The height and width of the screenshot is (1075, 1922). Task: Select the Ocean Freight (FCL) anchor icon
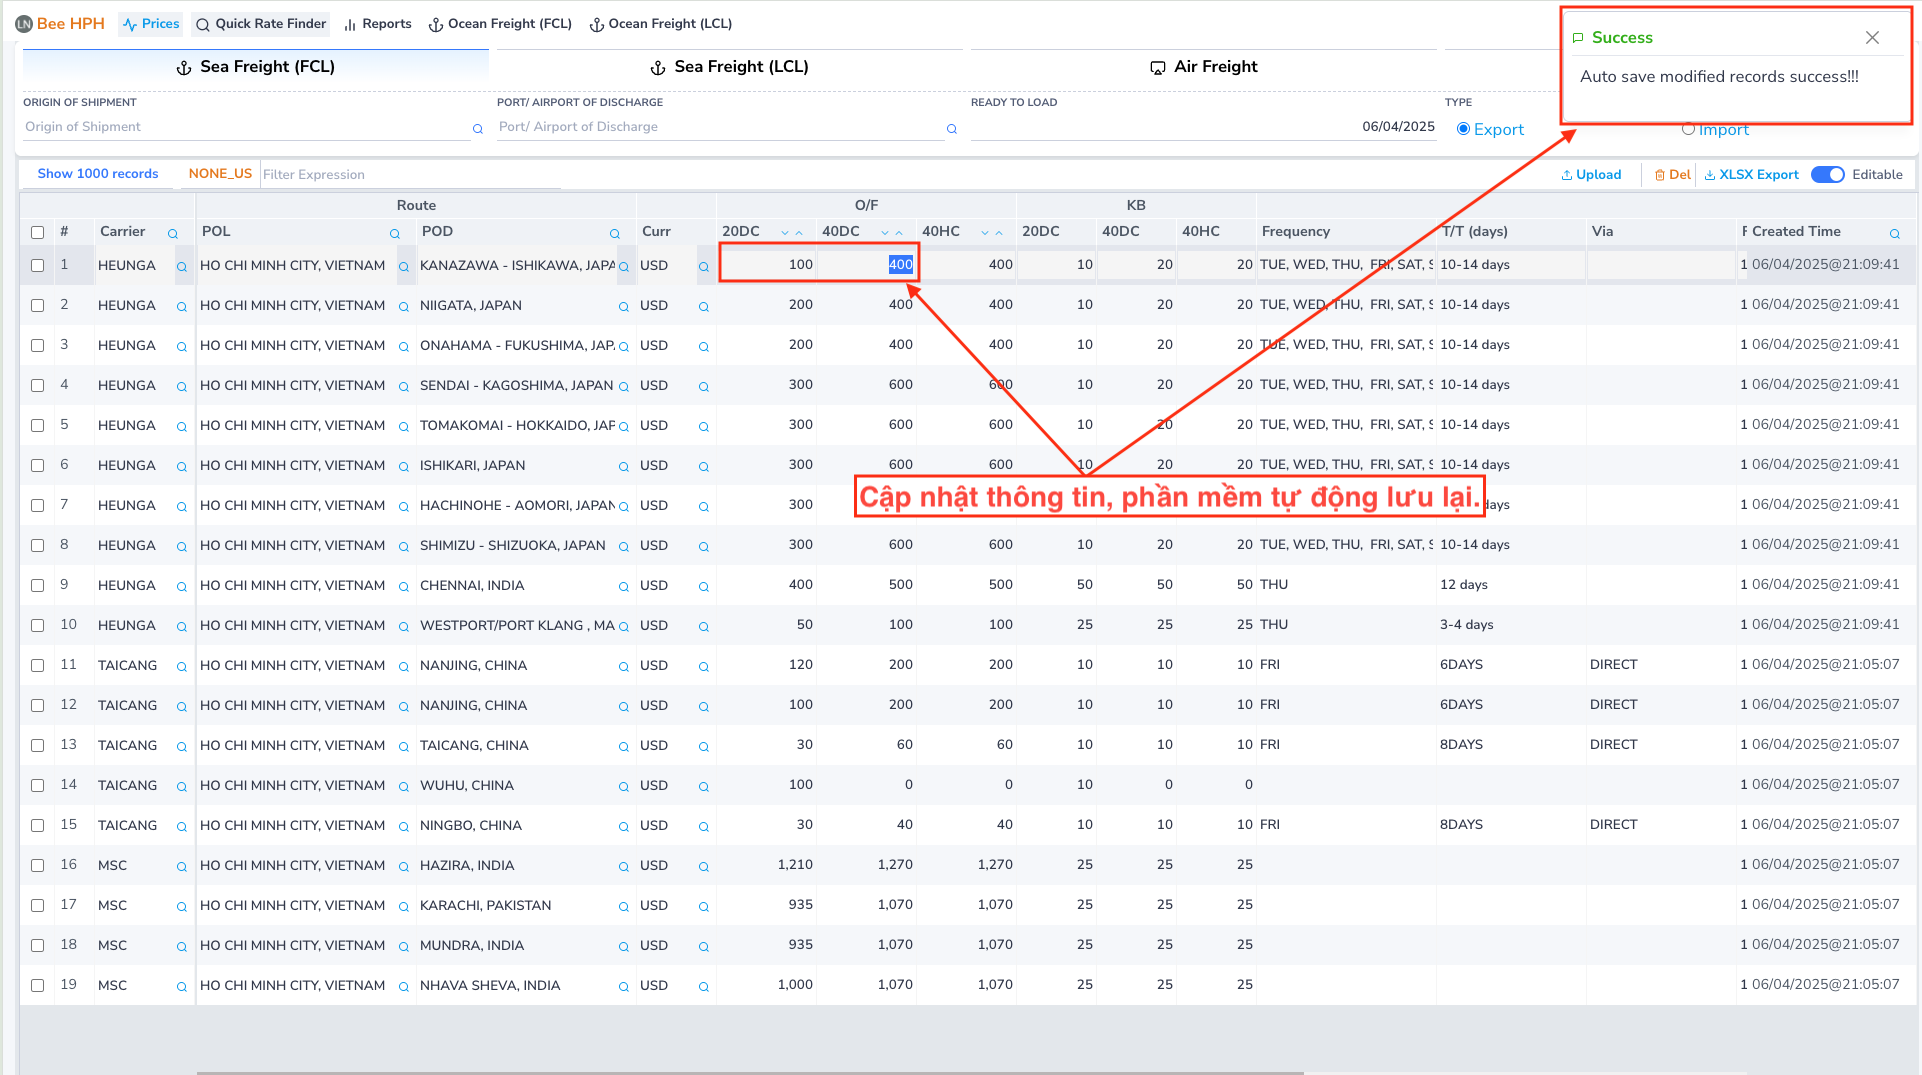click(435, 23)
